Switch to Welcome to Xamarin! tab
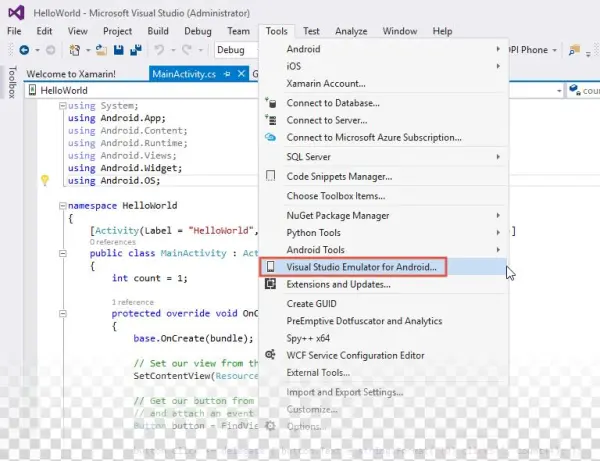Screen dimensions: 600x461 71,74
